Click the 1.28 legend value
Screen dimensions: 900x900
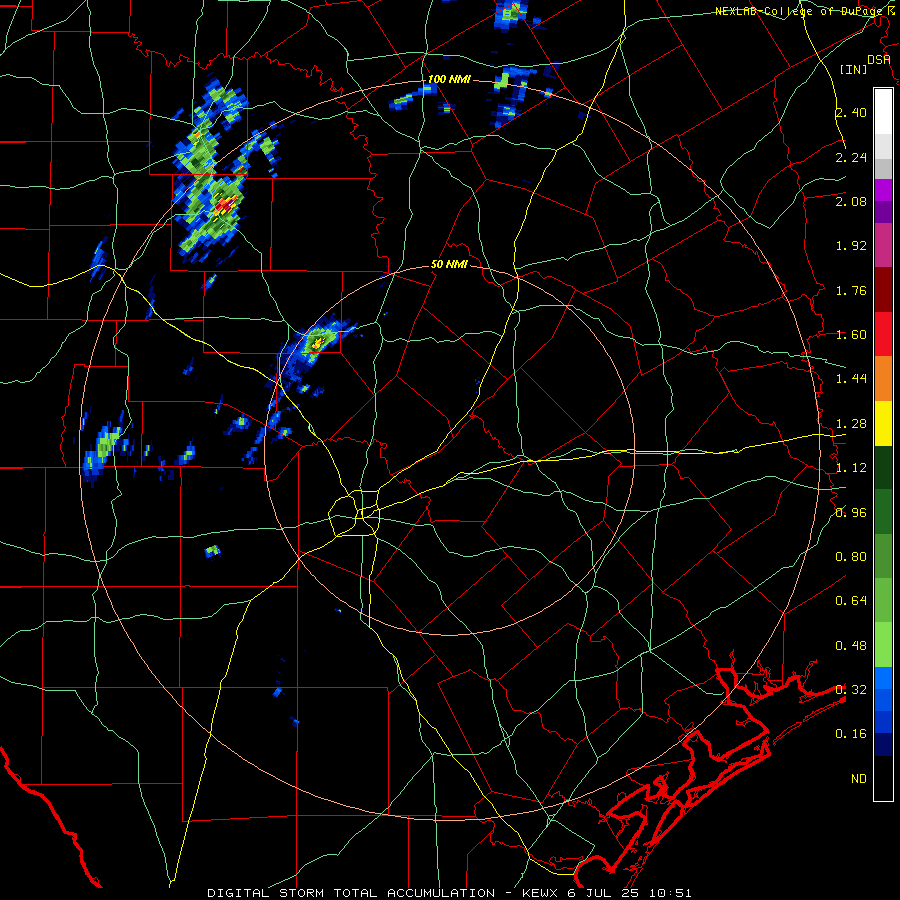pos(851,424)
